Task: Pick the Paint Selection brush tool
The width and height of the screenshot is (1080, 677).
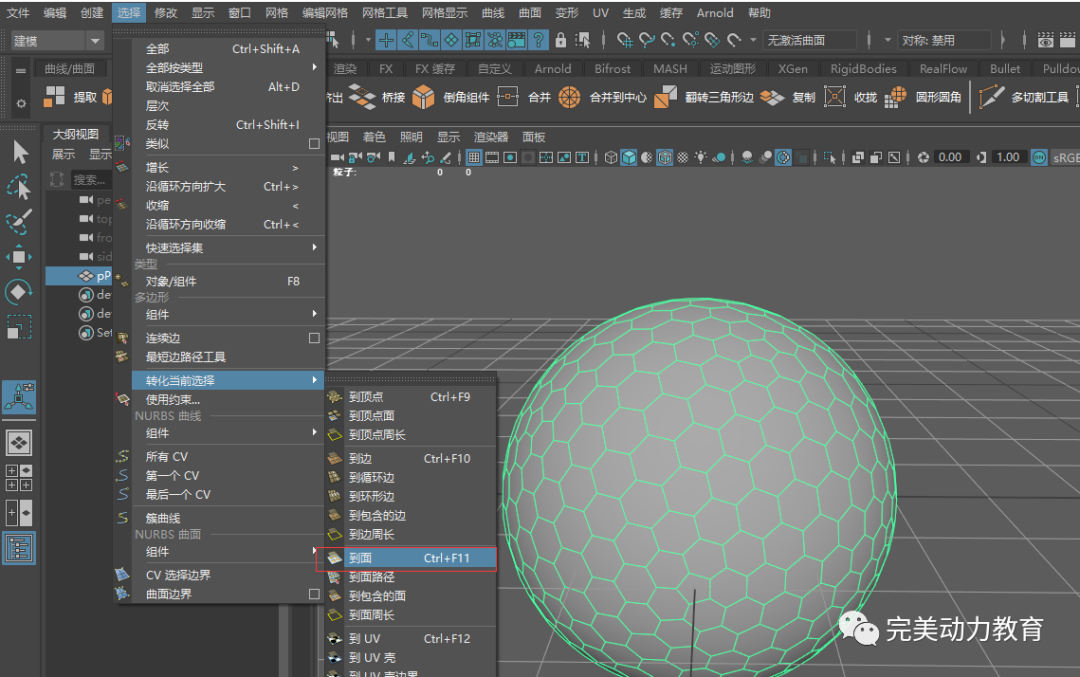Action: (19, 222)
